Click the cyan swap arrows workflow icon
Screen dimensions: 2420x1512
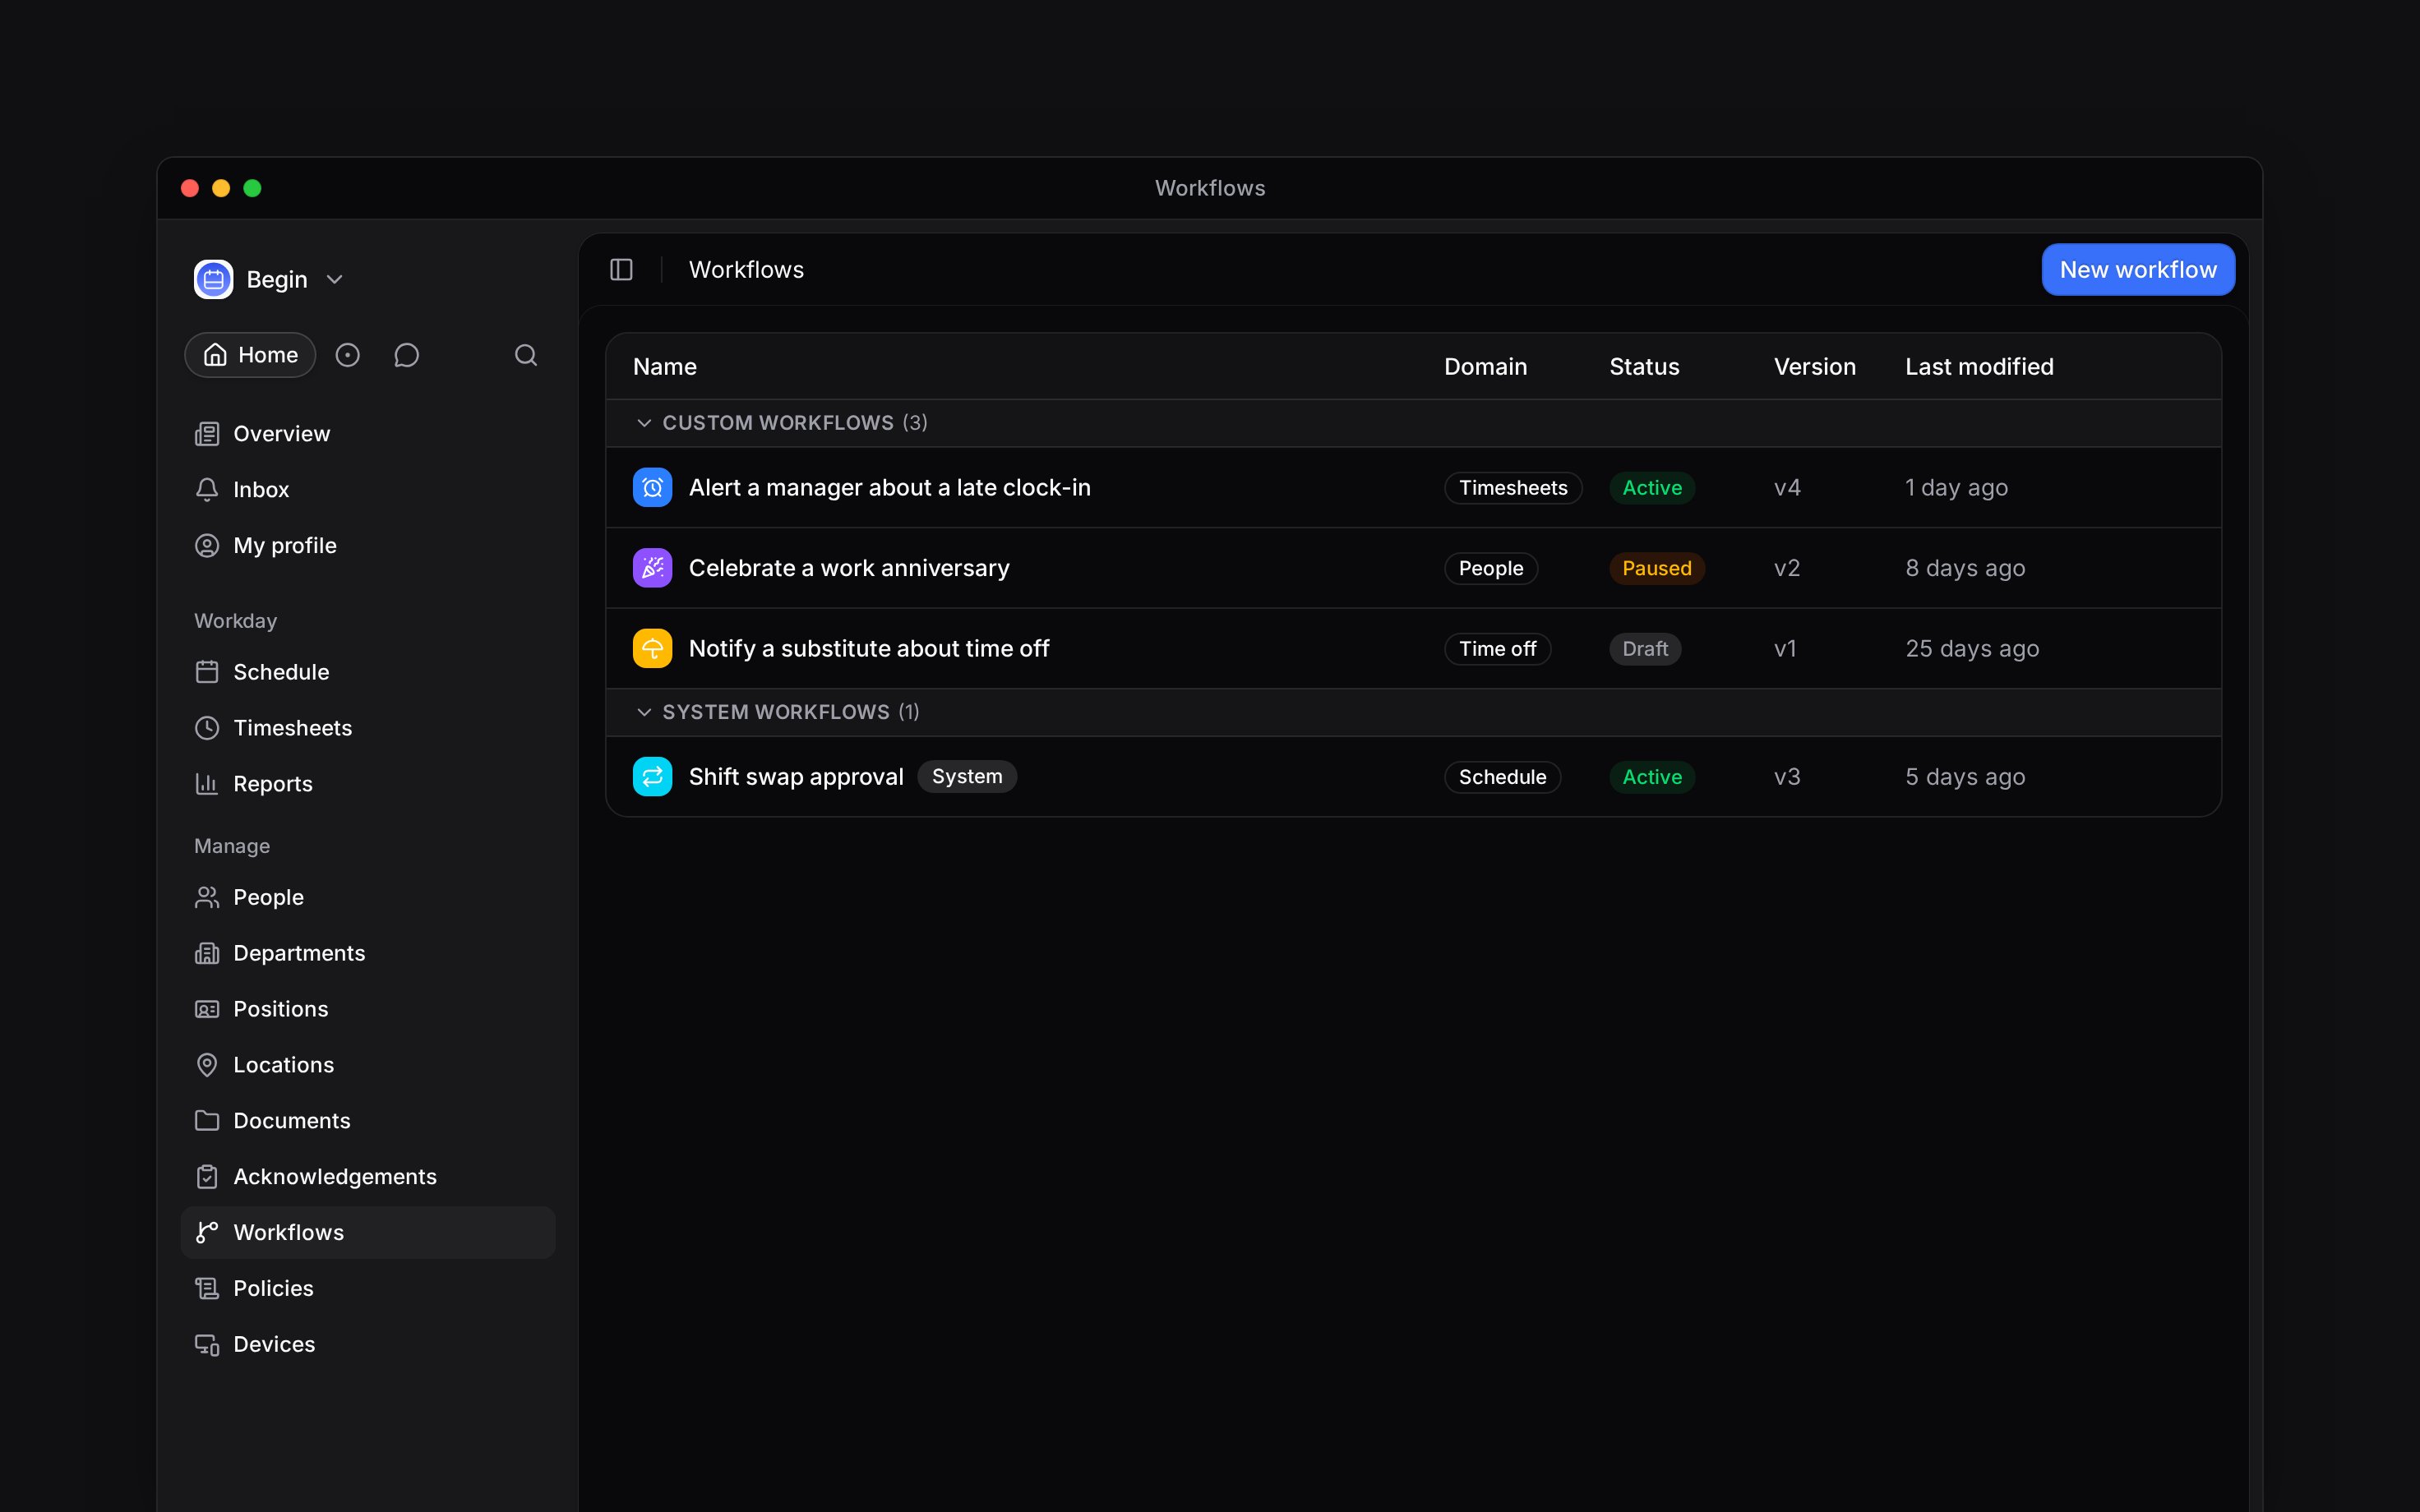point(652,777)
